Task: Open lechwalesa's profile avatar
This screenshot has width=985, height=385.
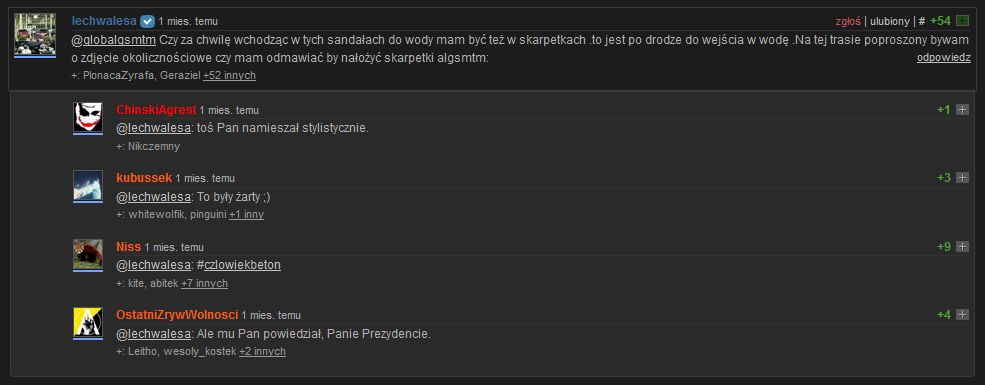Action: [35, 34]
